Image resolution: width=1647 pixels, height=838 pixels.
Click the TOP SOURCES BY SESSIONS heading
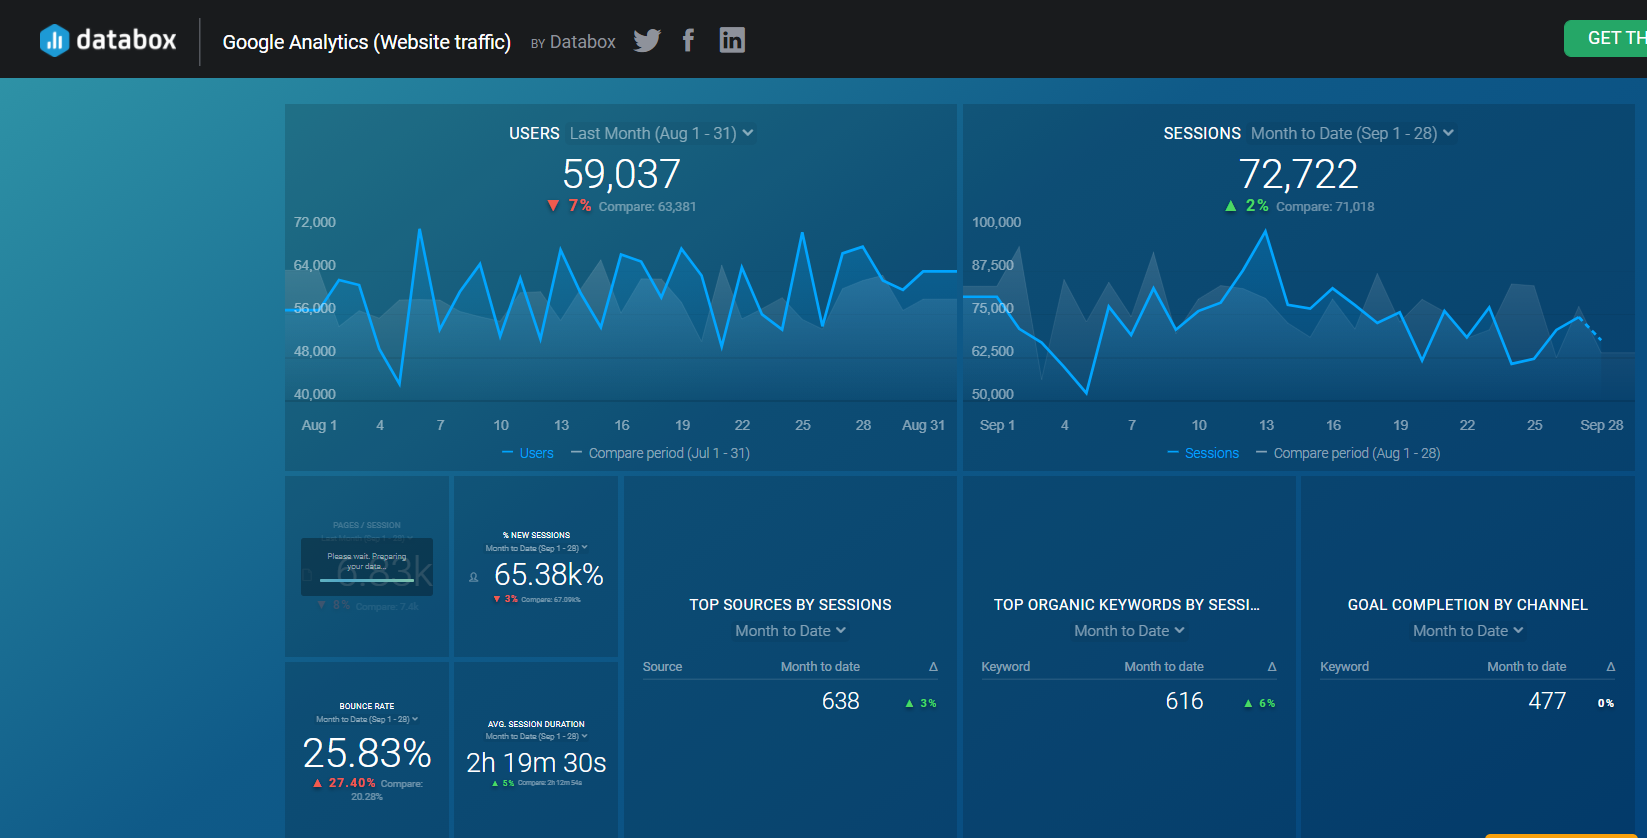790,605
